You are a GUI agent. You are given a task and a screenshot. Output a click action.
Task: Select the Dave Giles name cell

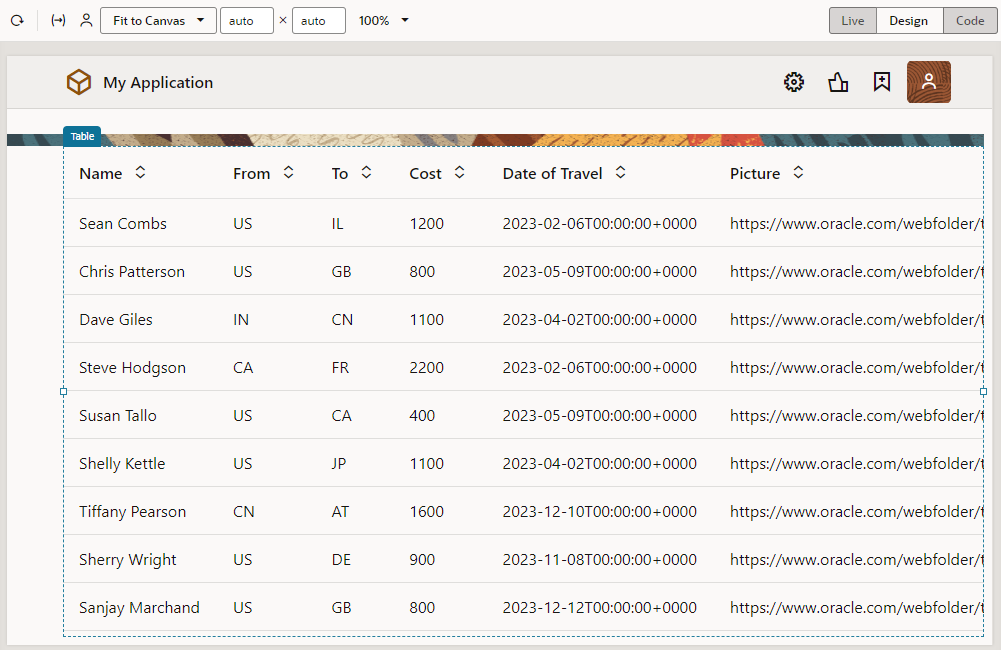116,319
